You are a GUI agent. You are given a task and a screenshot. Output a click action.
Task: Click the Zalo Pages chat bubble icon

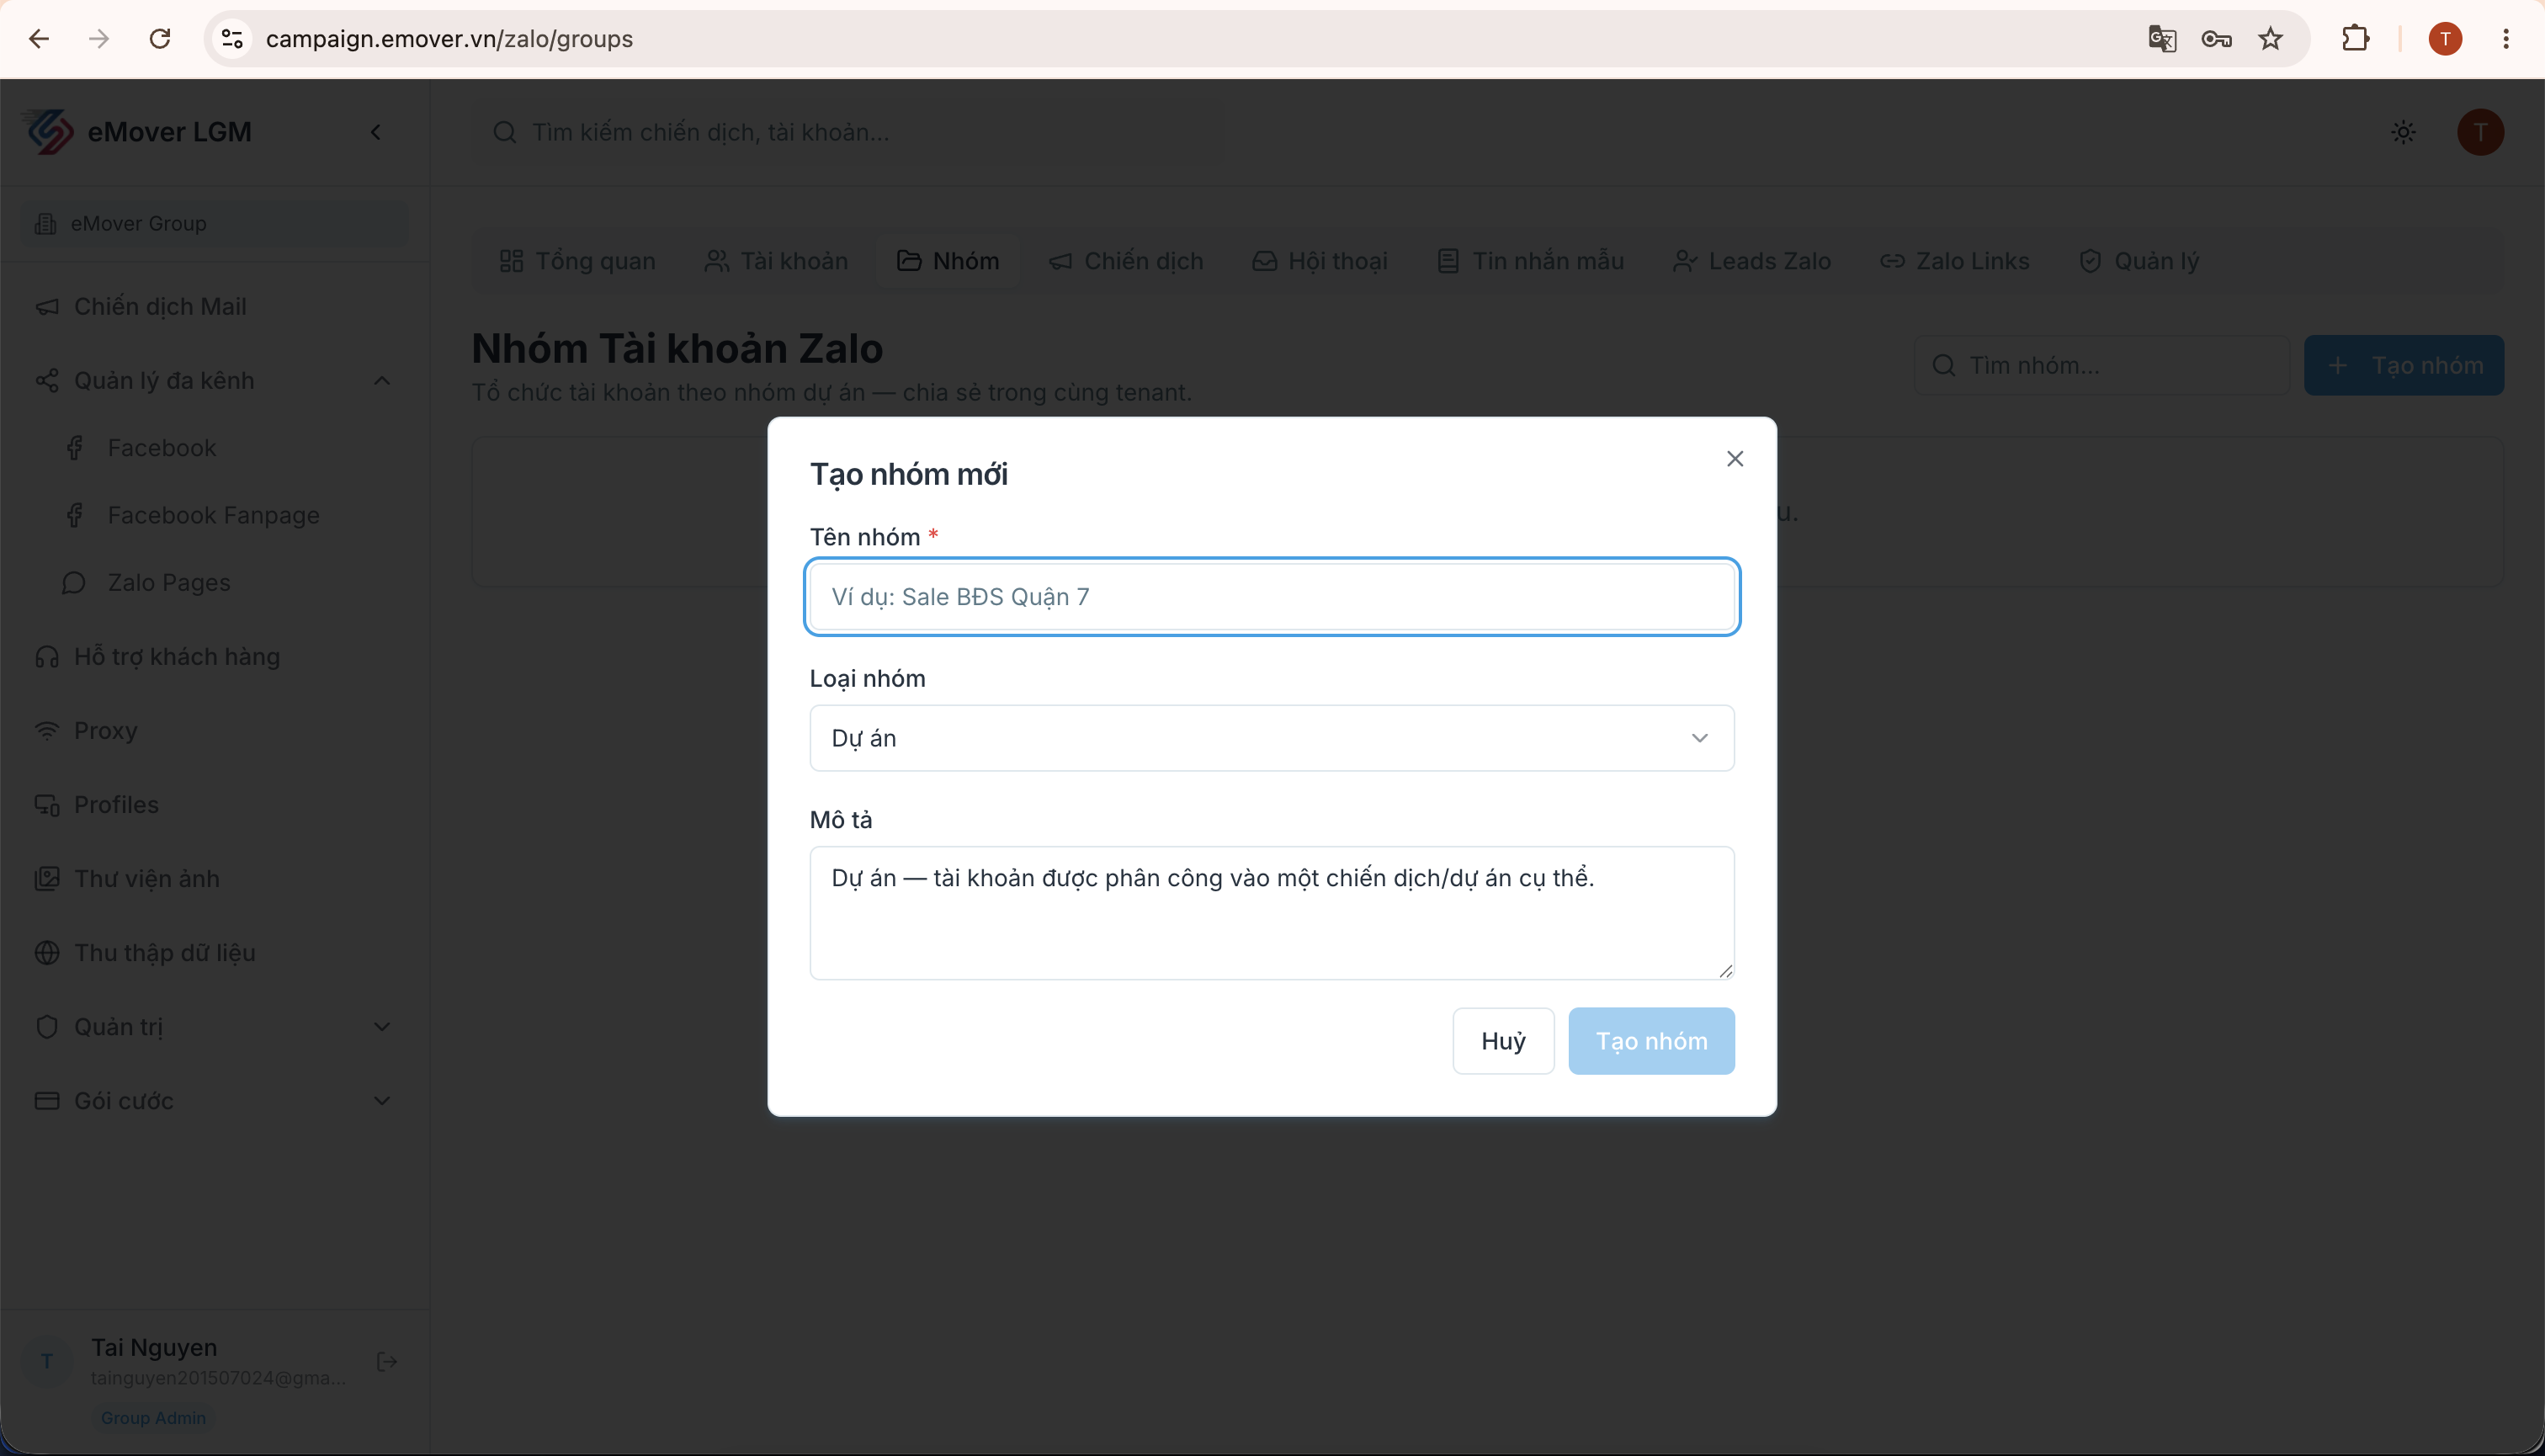point(74,583)
